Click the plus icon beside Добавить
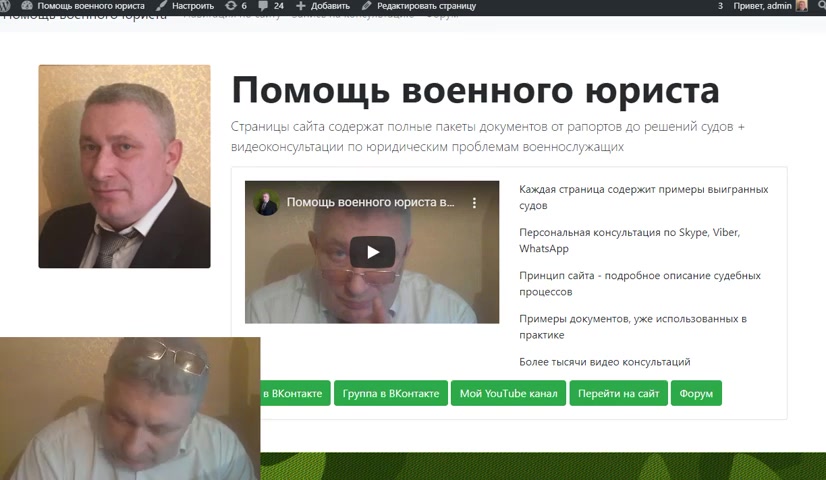The image size is (826, 480). (x=300, y=6)
